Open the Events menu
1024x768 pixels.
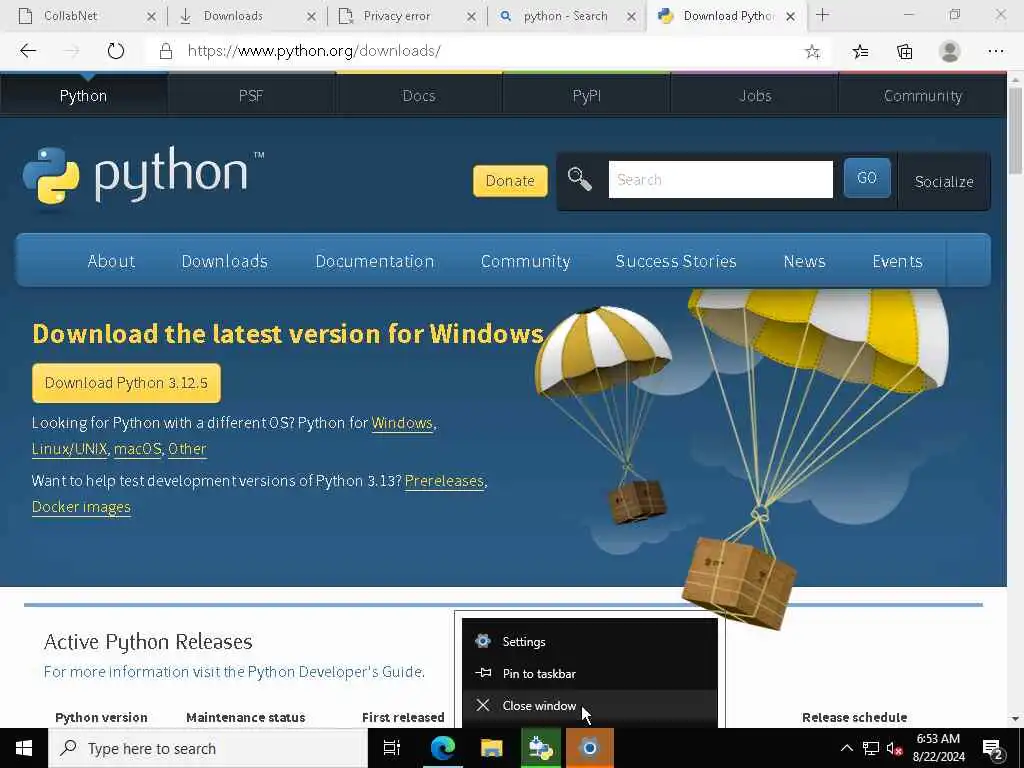(897, 261)
